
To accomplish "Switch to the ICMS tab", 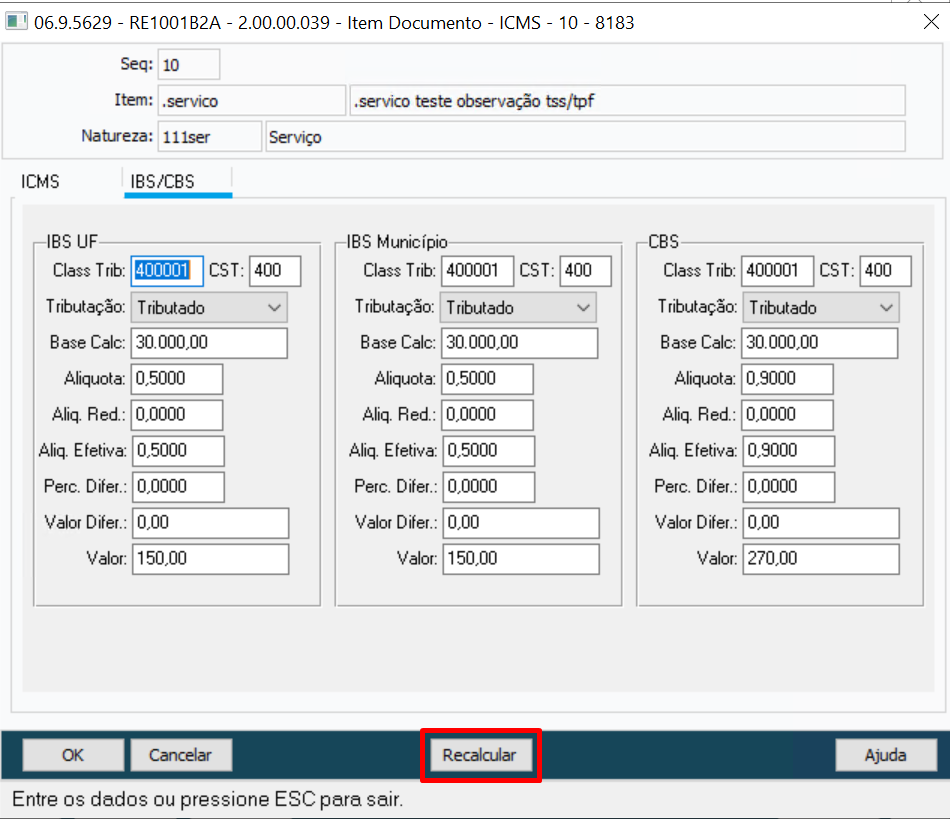I will point(40,182).
